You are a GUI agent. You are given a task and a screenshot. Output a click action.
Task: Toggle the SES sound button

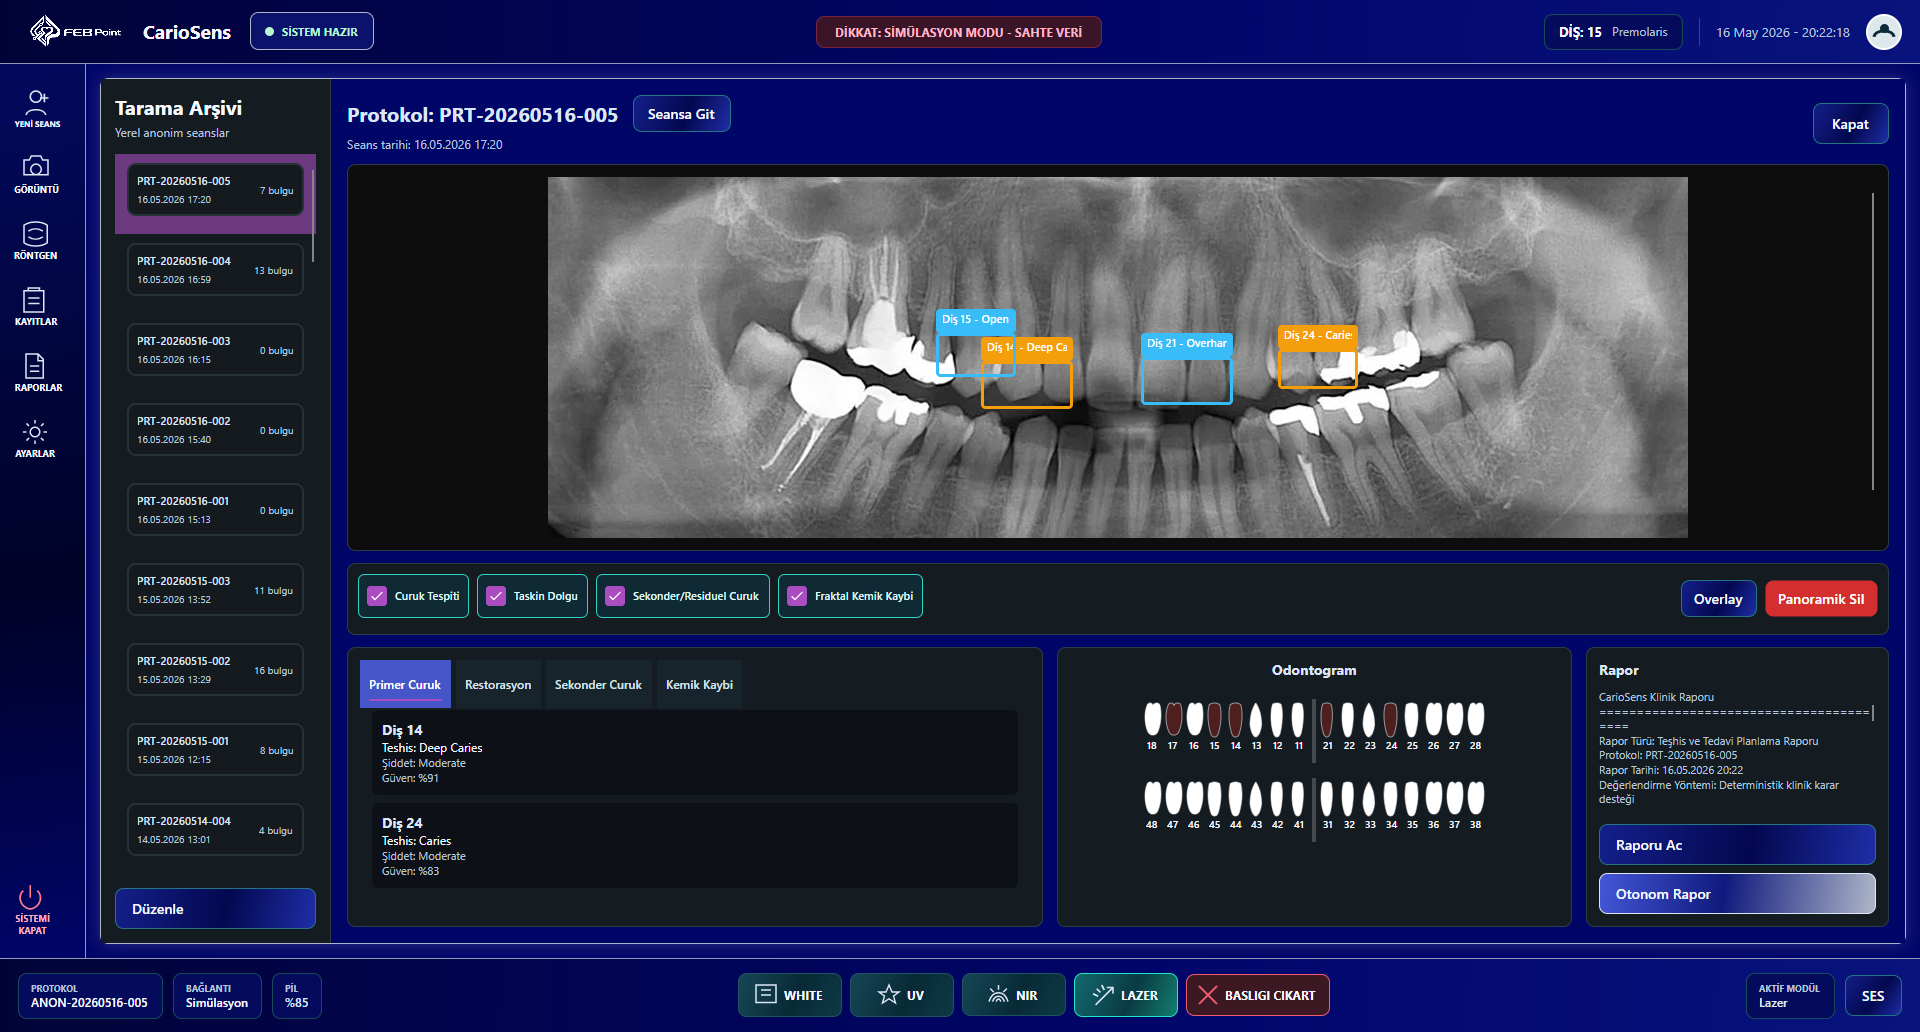point(1873,996)
